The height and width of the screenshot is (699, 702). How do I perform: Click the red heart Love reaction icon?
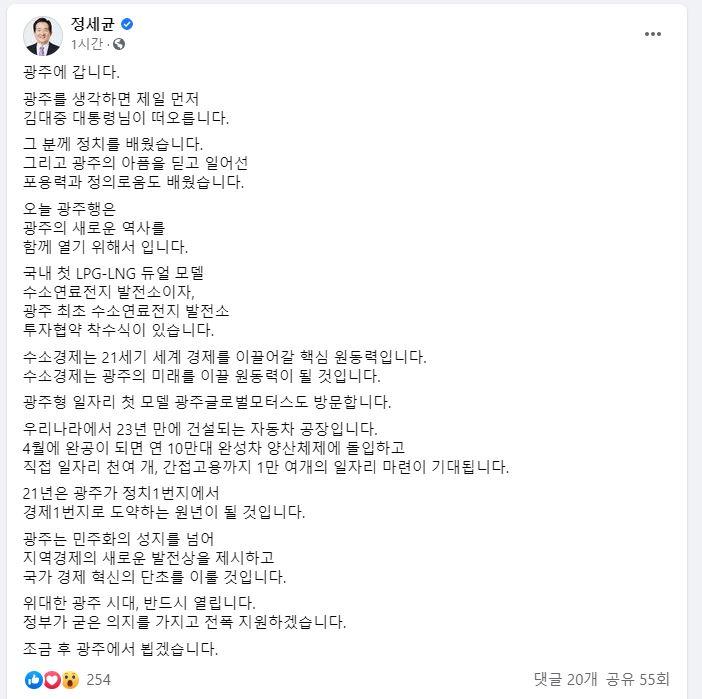(51, 680)
